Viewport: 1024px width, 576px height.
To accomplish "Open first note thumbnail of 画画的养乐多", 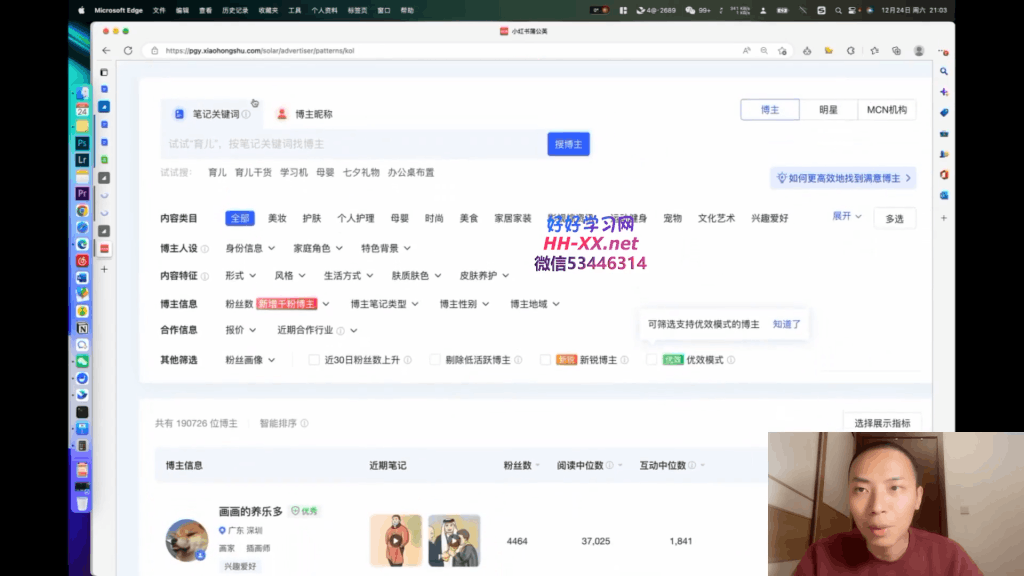I will [x=396, y=541].
